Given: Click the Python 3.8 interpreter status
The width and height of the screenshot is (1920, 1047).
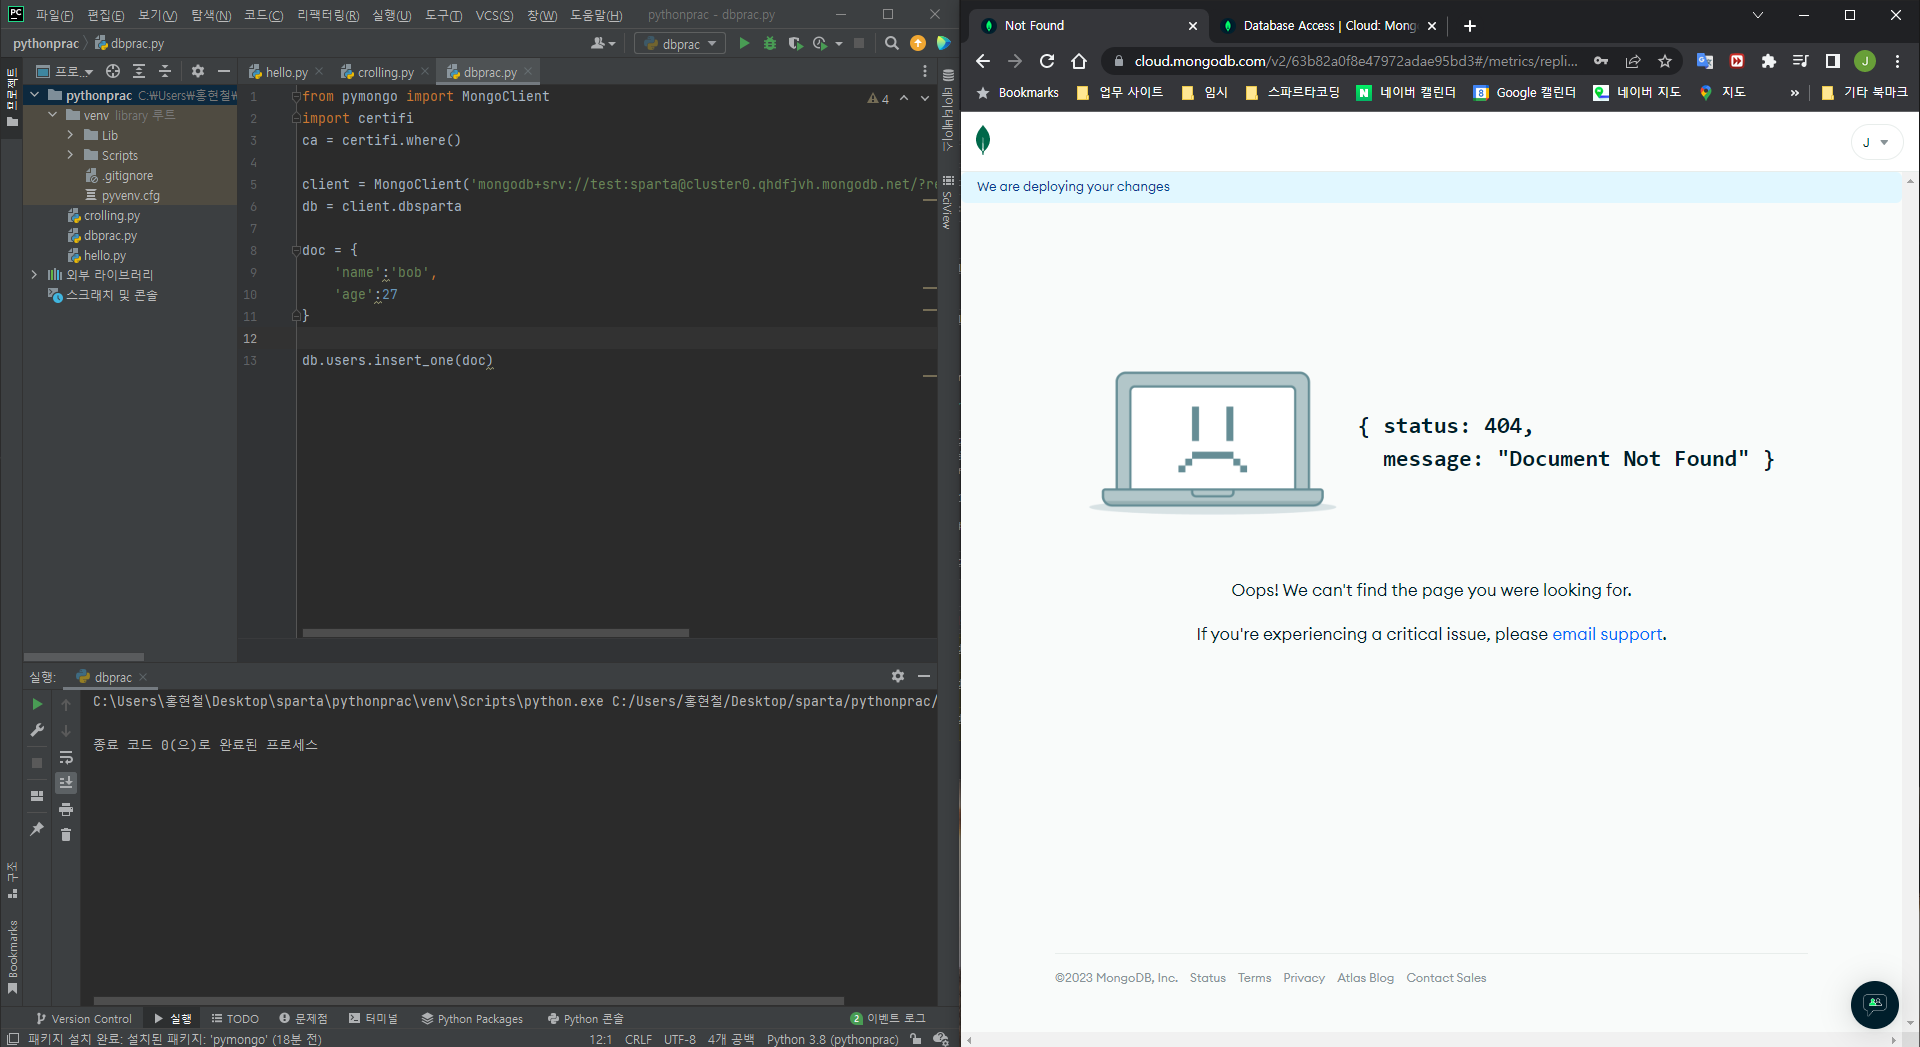Looking at the screenshot, I should [833, 1039].
